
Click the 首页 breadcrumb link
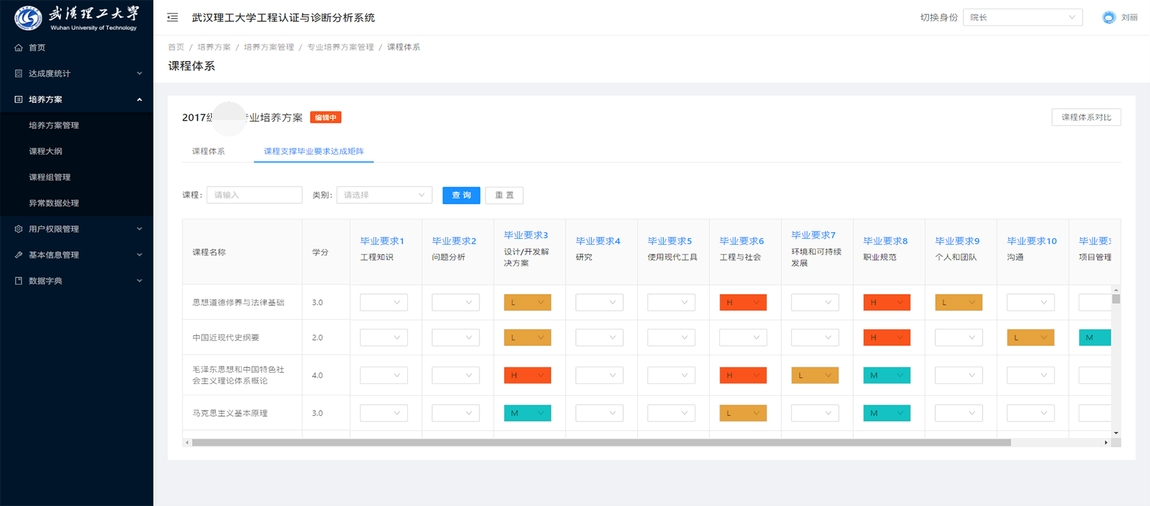coord(176,47)
